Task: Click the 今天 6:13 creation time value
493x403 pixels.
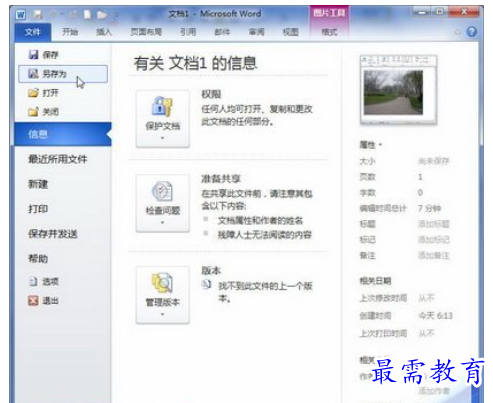Action: (435, 315)
